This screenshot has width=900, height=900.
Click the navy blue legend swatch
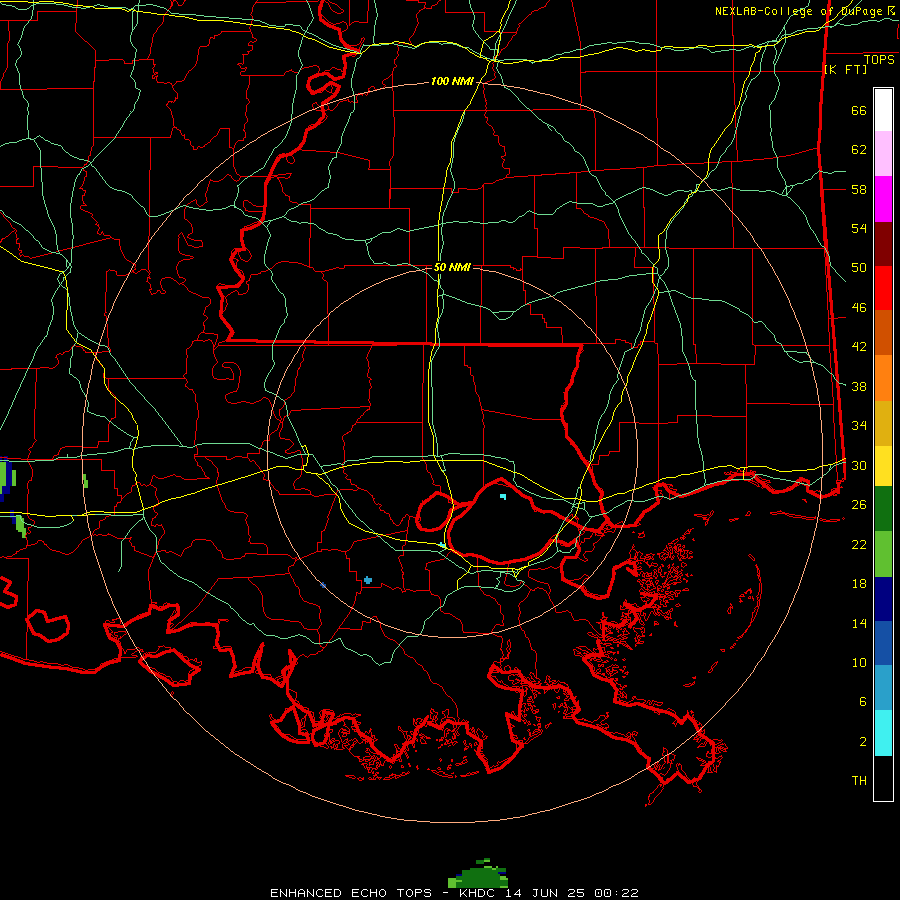[x=883, y=599]
